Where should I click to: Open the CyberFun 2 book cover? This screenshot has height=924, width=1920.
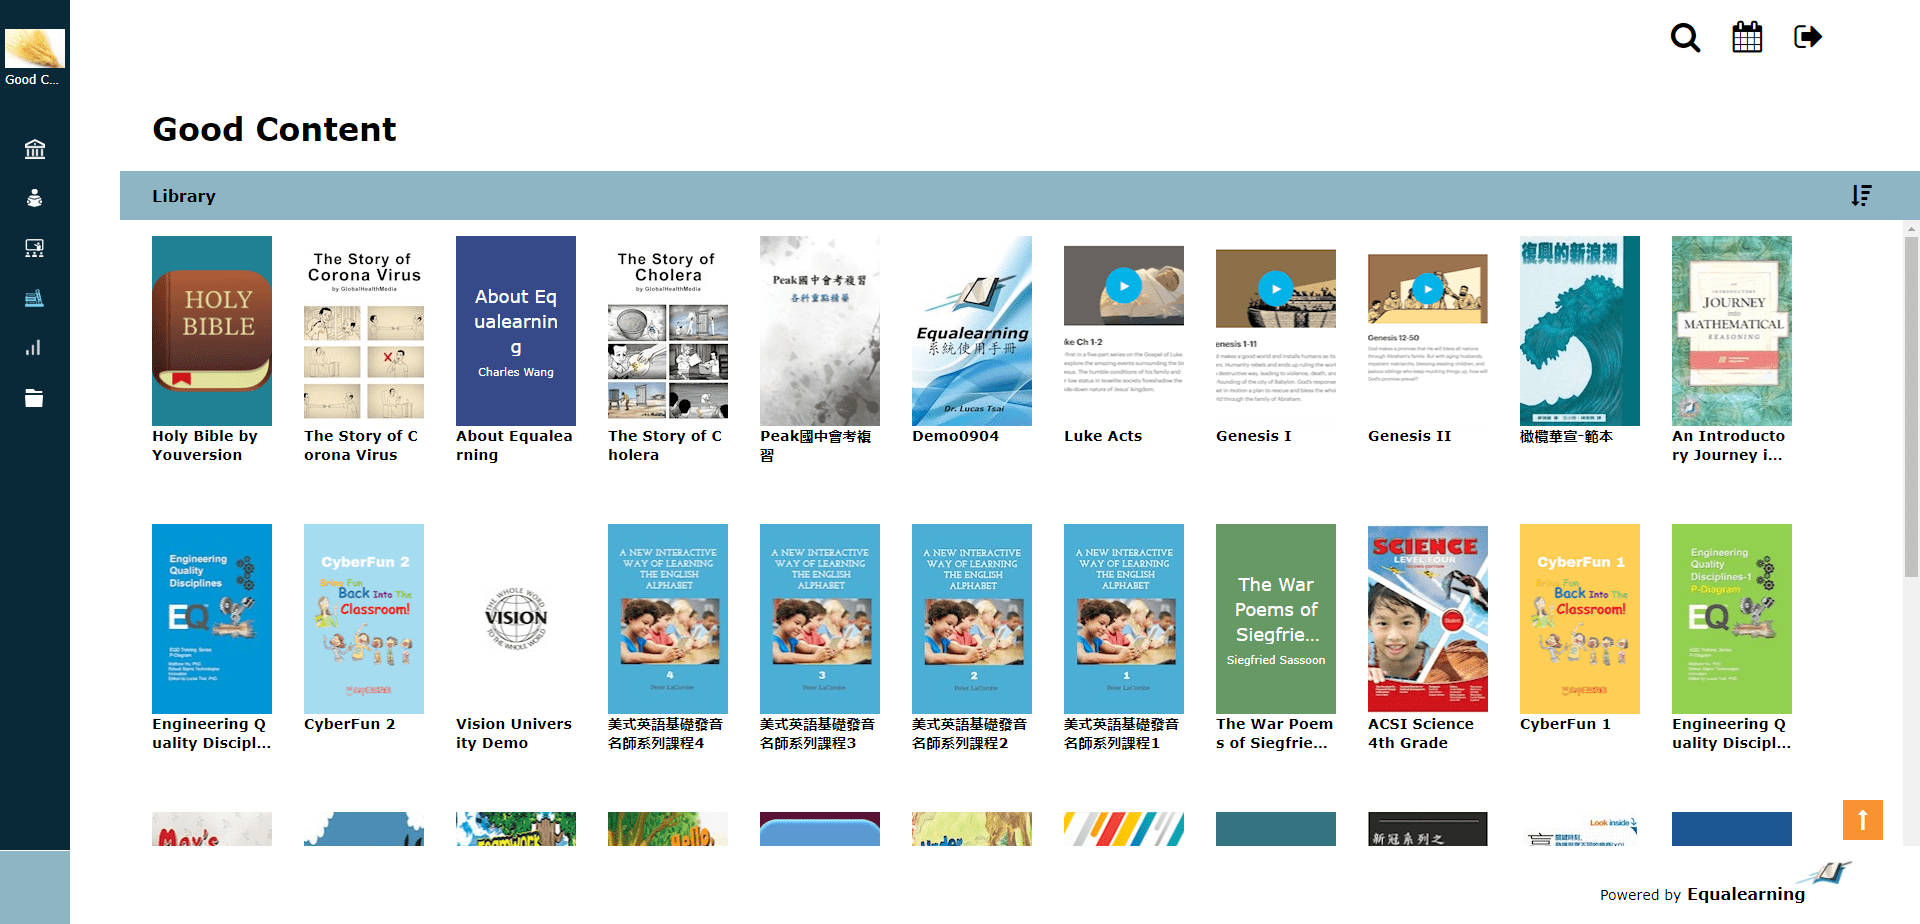(364, 619)
